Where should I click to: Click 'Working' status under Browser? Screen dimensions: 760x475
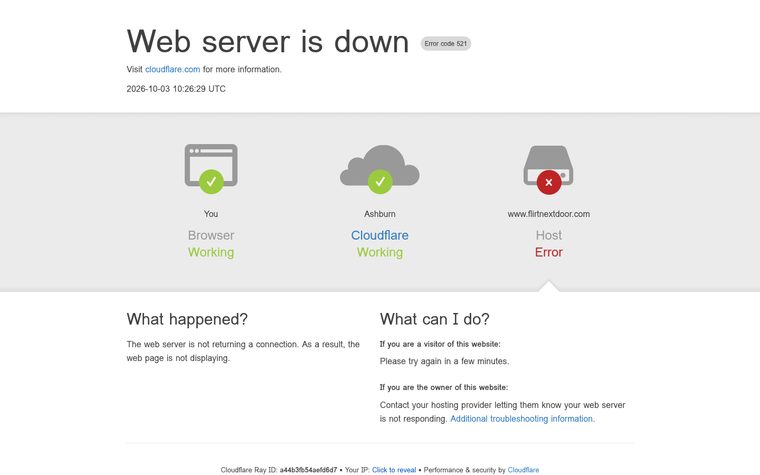[x=211, y=253]
